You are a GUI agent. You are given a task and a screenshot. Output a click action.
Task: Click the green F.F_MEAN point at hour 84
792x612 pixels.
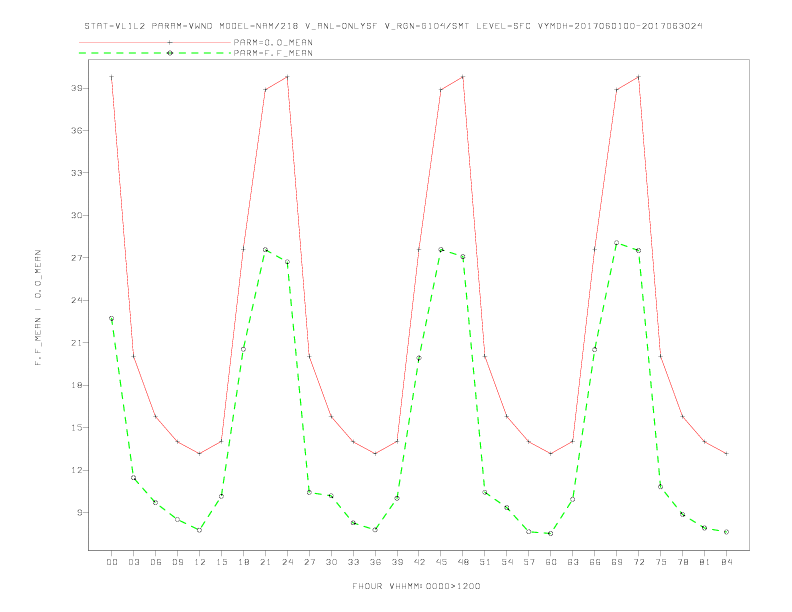pyautogui.click(x=726, y=532)
